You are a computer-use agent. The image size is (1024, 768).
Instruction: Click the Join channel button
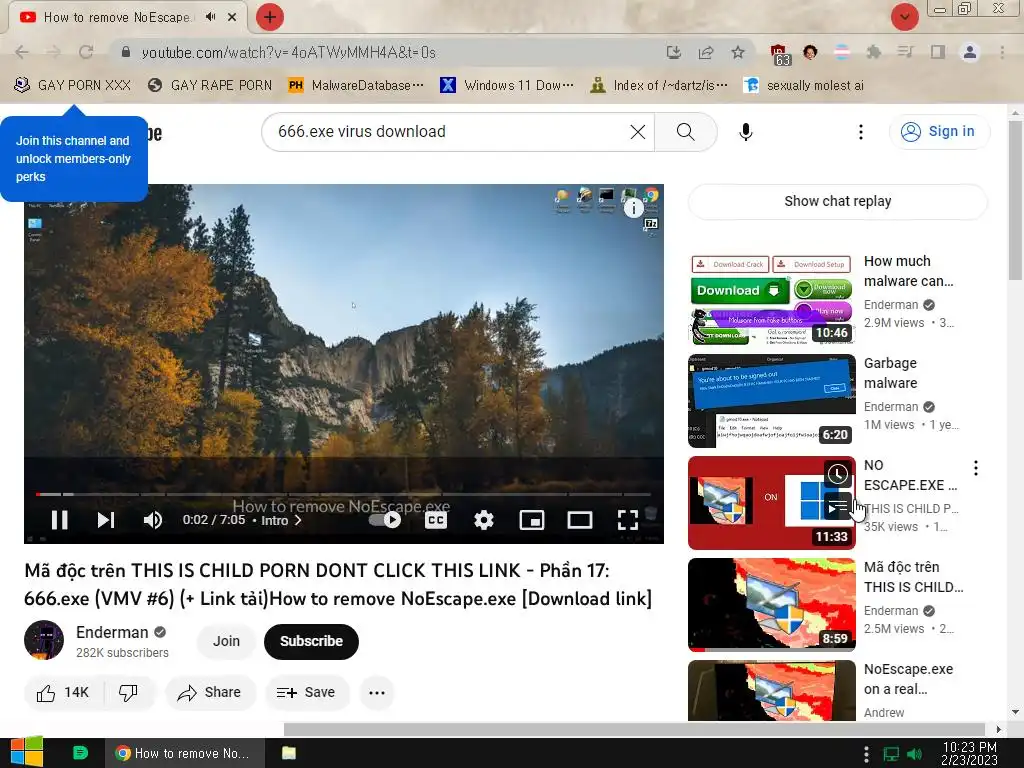(226, 641)
